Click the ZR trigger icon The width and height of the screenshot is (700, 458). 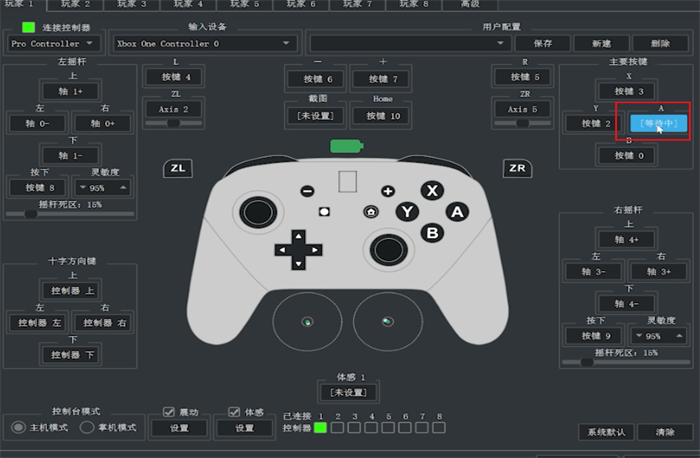tap(517, 168)
